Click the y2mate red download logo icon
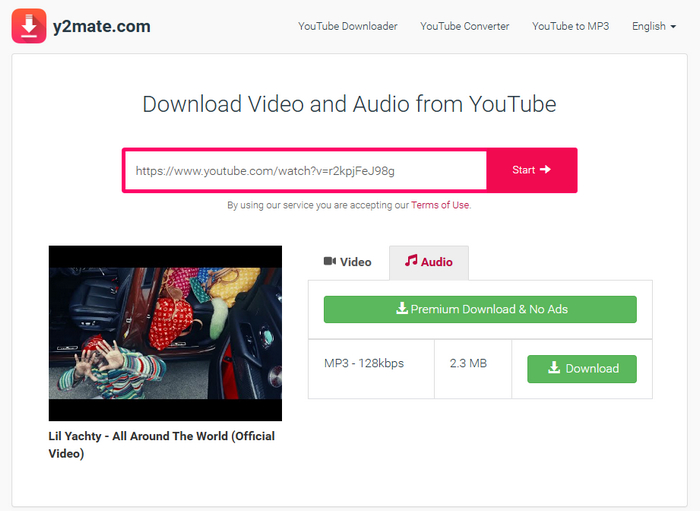 29,26
